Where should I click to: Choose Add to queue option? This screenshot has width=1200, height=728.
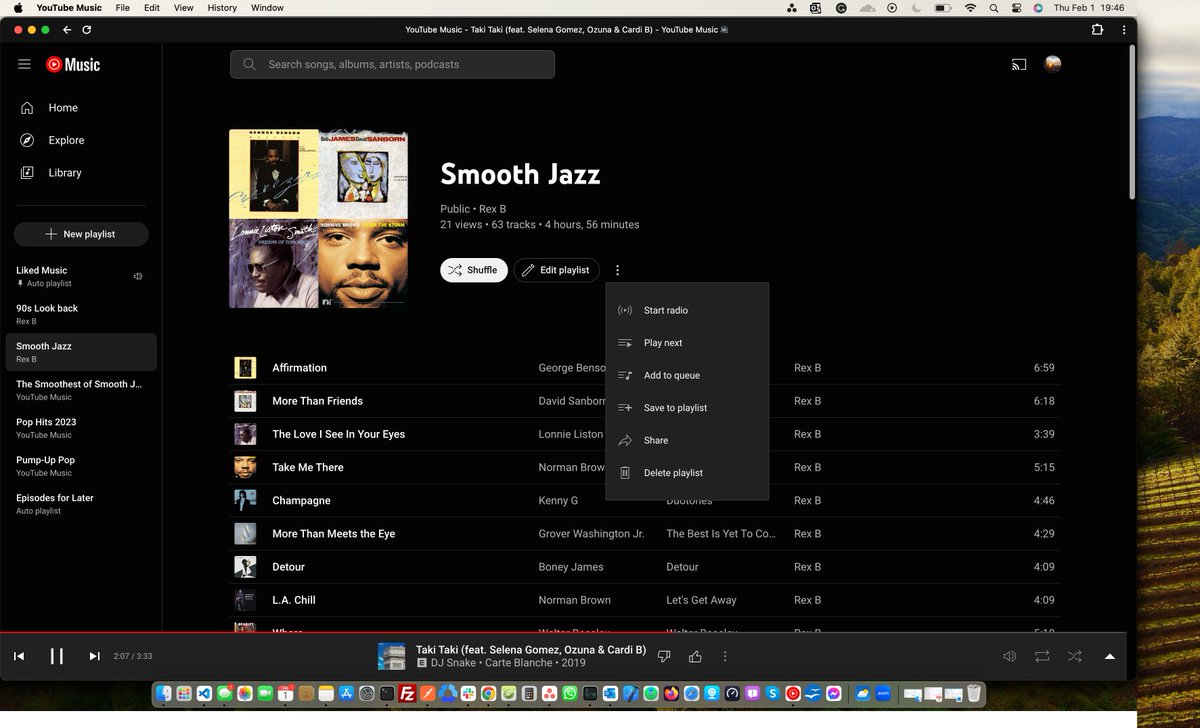[x=687, y=375]
